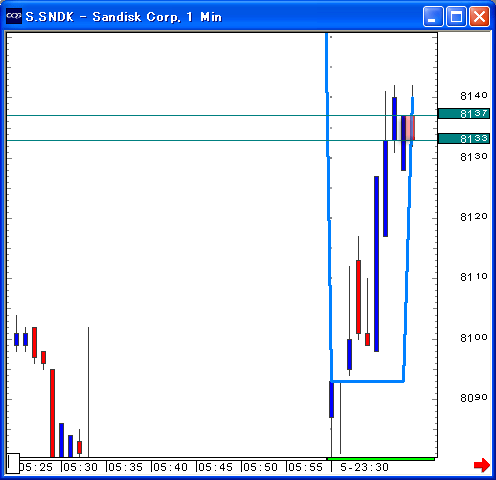The height and width of the screenshot is (480, 496).
Task: Click the 8130 price axis label
Action: [474, 157]
